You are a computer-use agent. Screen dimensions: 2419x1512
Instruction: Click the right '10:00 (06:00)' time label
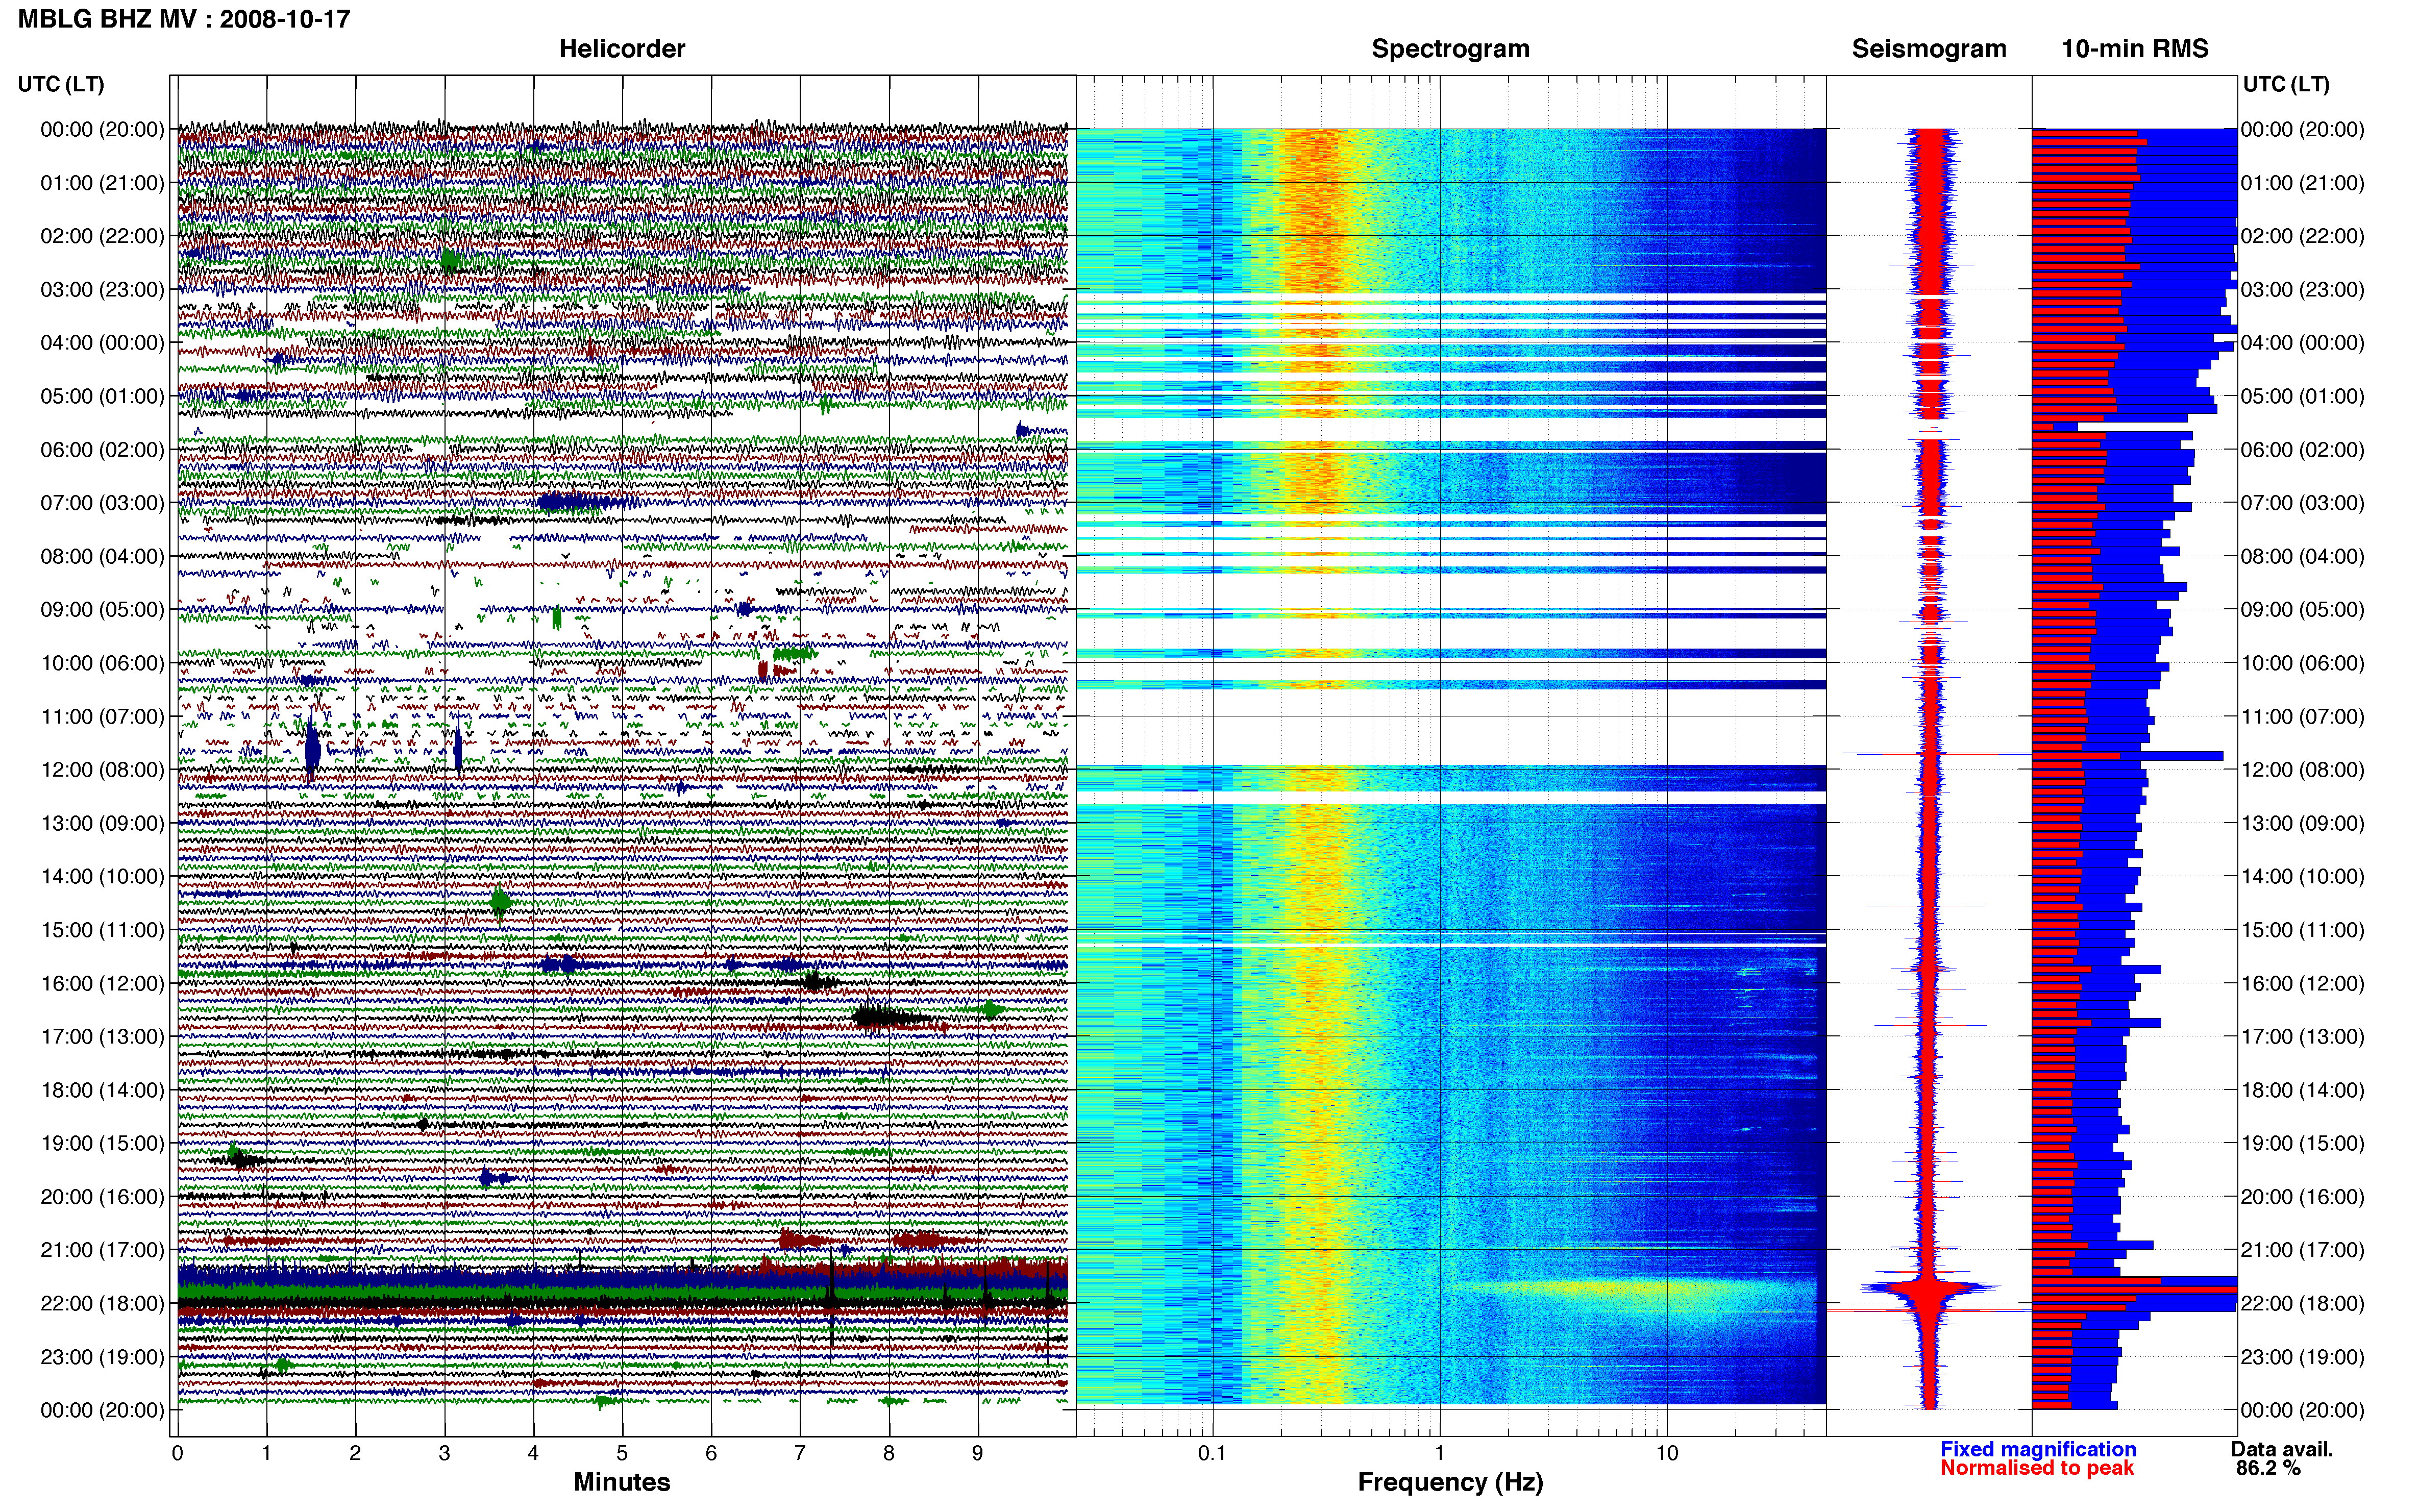2302,662
